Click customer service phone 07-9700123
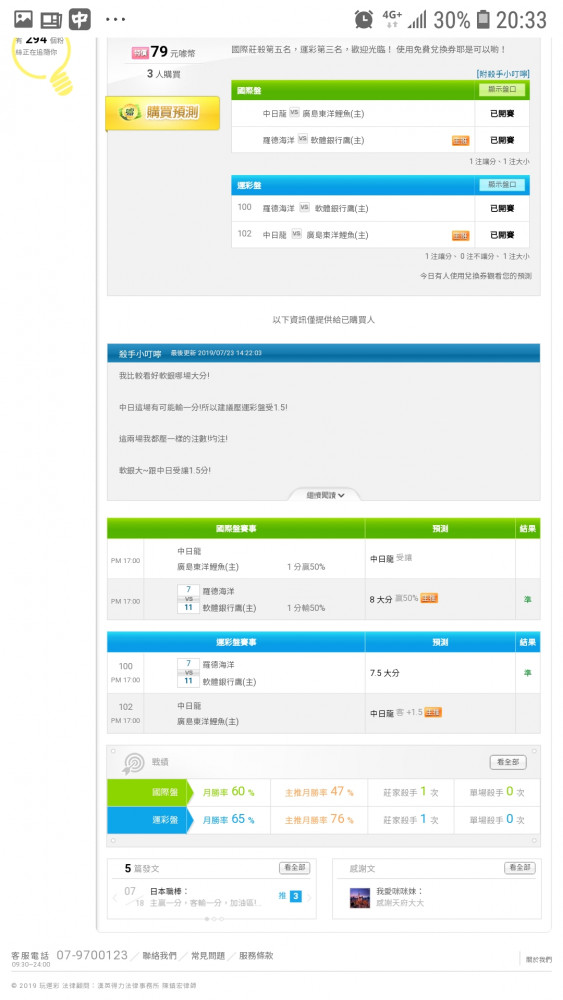 click(x=92, y=955)
